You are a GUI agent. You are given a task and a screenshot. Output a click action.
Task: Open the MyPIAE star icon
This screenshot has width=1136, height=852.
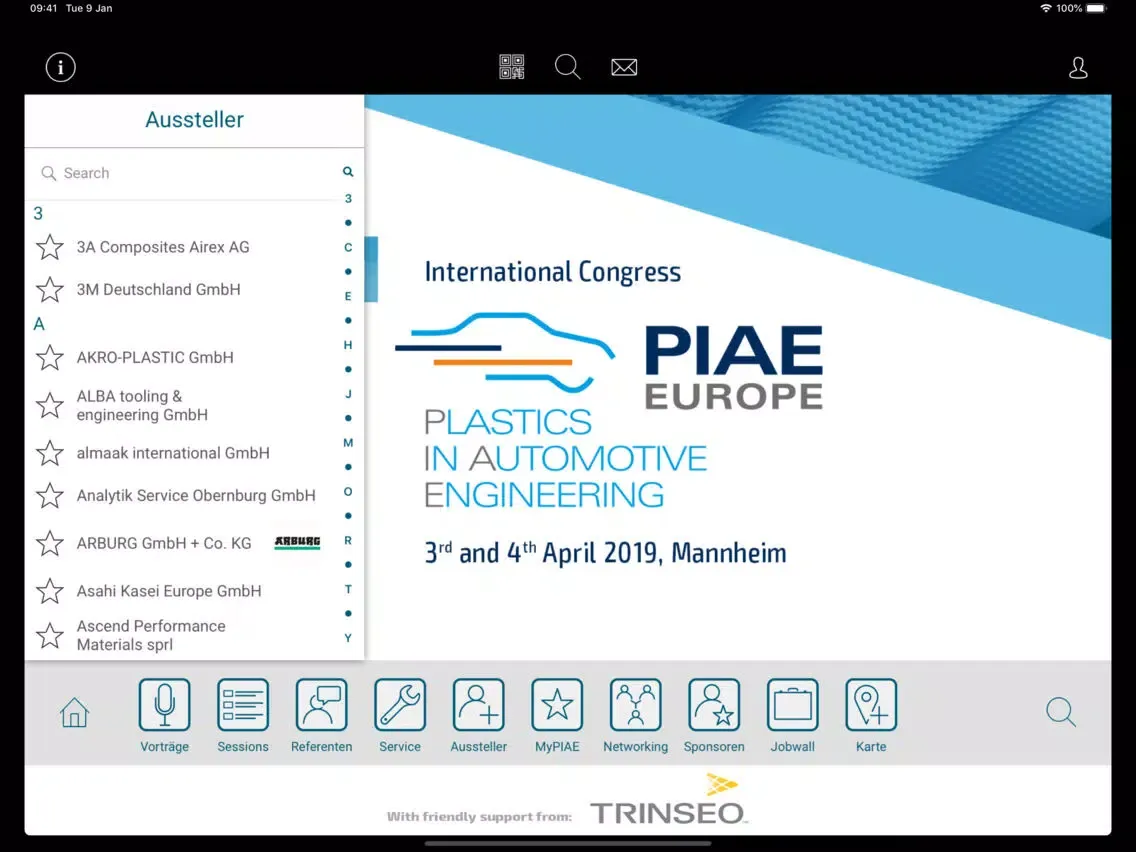(557, 704)
